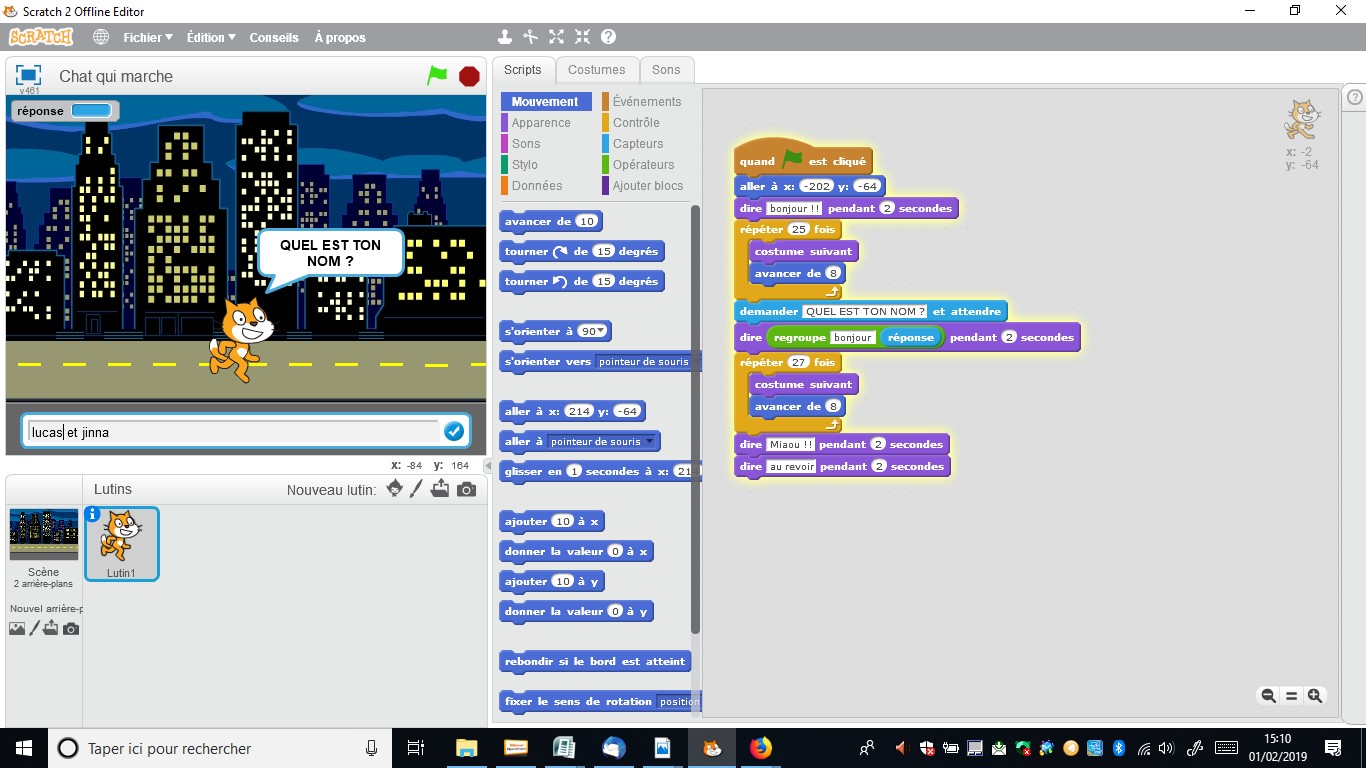This screenshot has width=1366, height=768.
Task: Select the duplicate stamp tool in toolbar
Action: pos(505,37)
